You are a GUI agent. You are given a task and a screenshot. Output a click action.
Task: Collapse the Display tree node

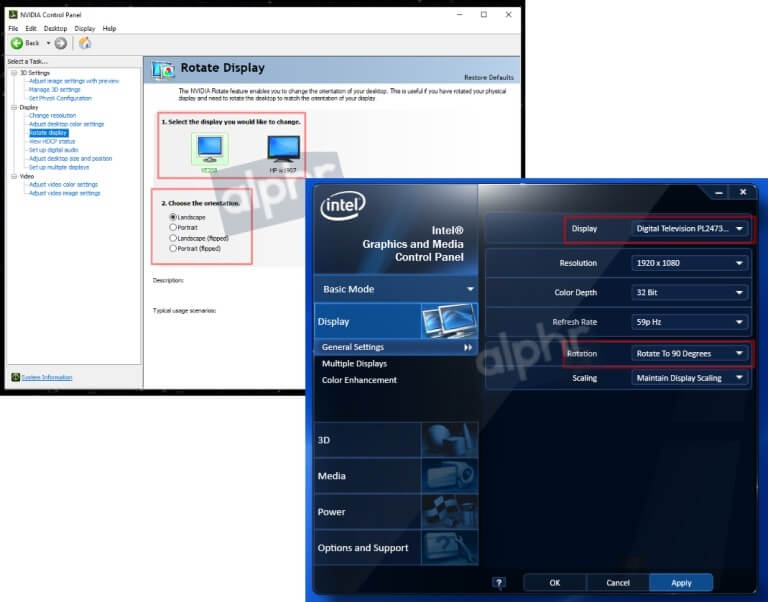pos(14,107)
